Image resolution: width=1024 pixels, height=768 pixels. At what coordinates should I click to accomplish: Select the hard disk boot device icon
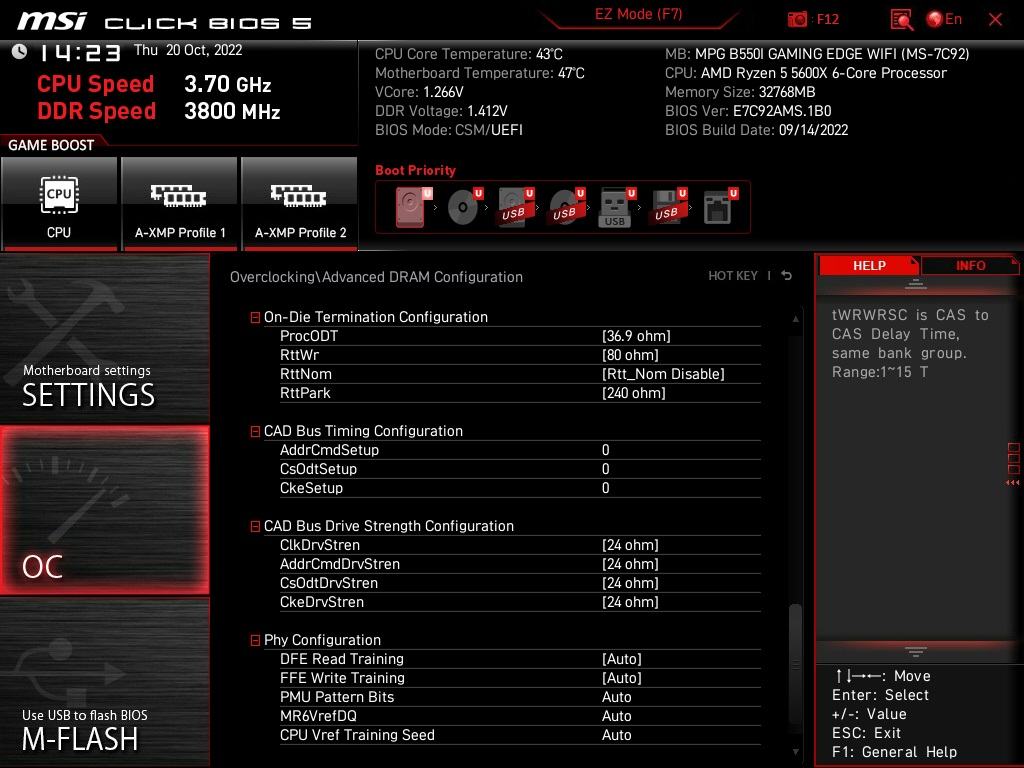[x=413, y=207]
